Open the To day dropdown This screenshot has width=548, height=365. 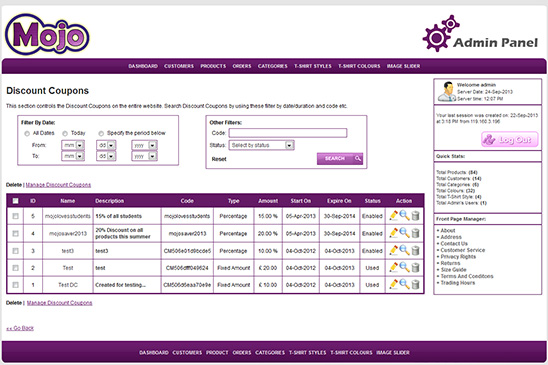click(x=106, y=156)
